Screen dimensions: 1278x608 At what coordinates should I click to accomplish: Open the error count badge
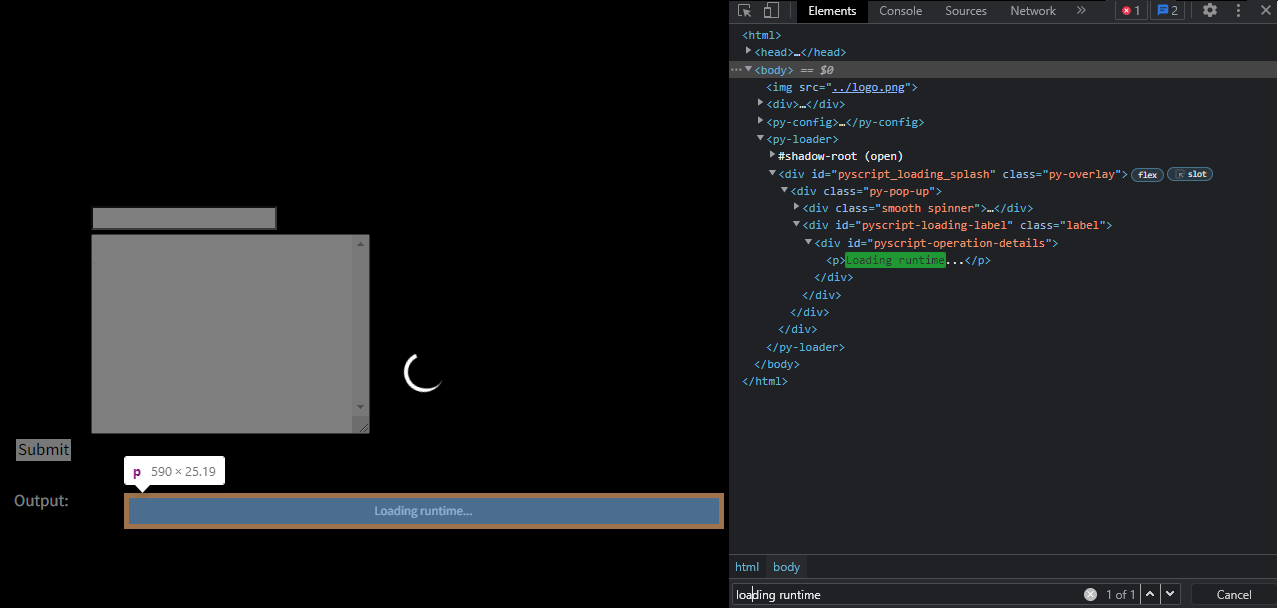click(x=1131, y=11)
